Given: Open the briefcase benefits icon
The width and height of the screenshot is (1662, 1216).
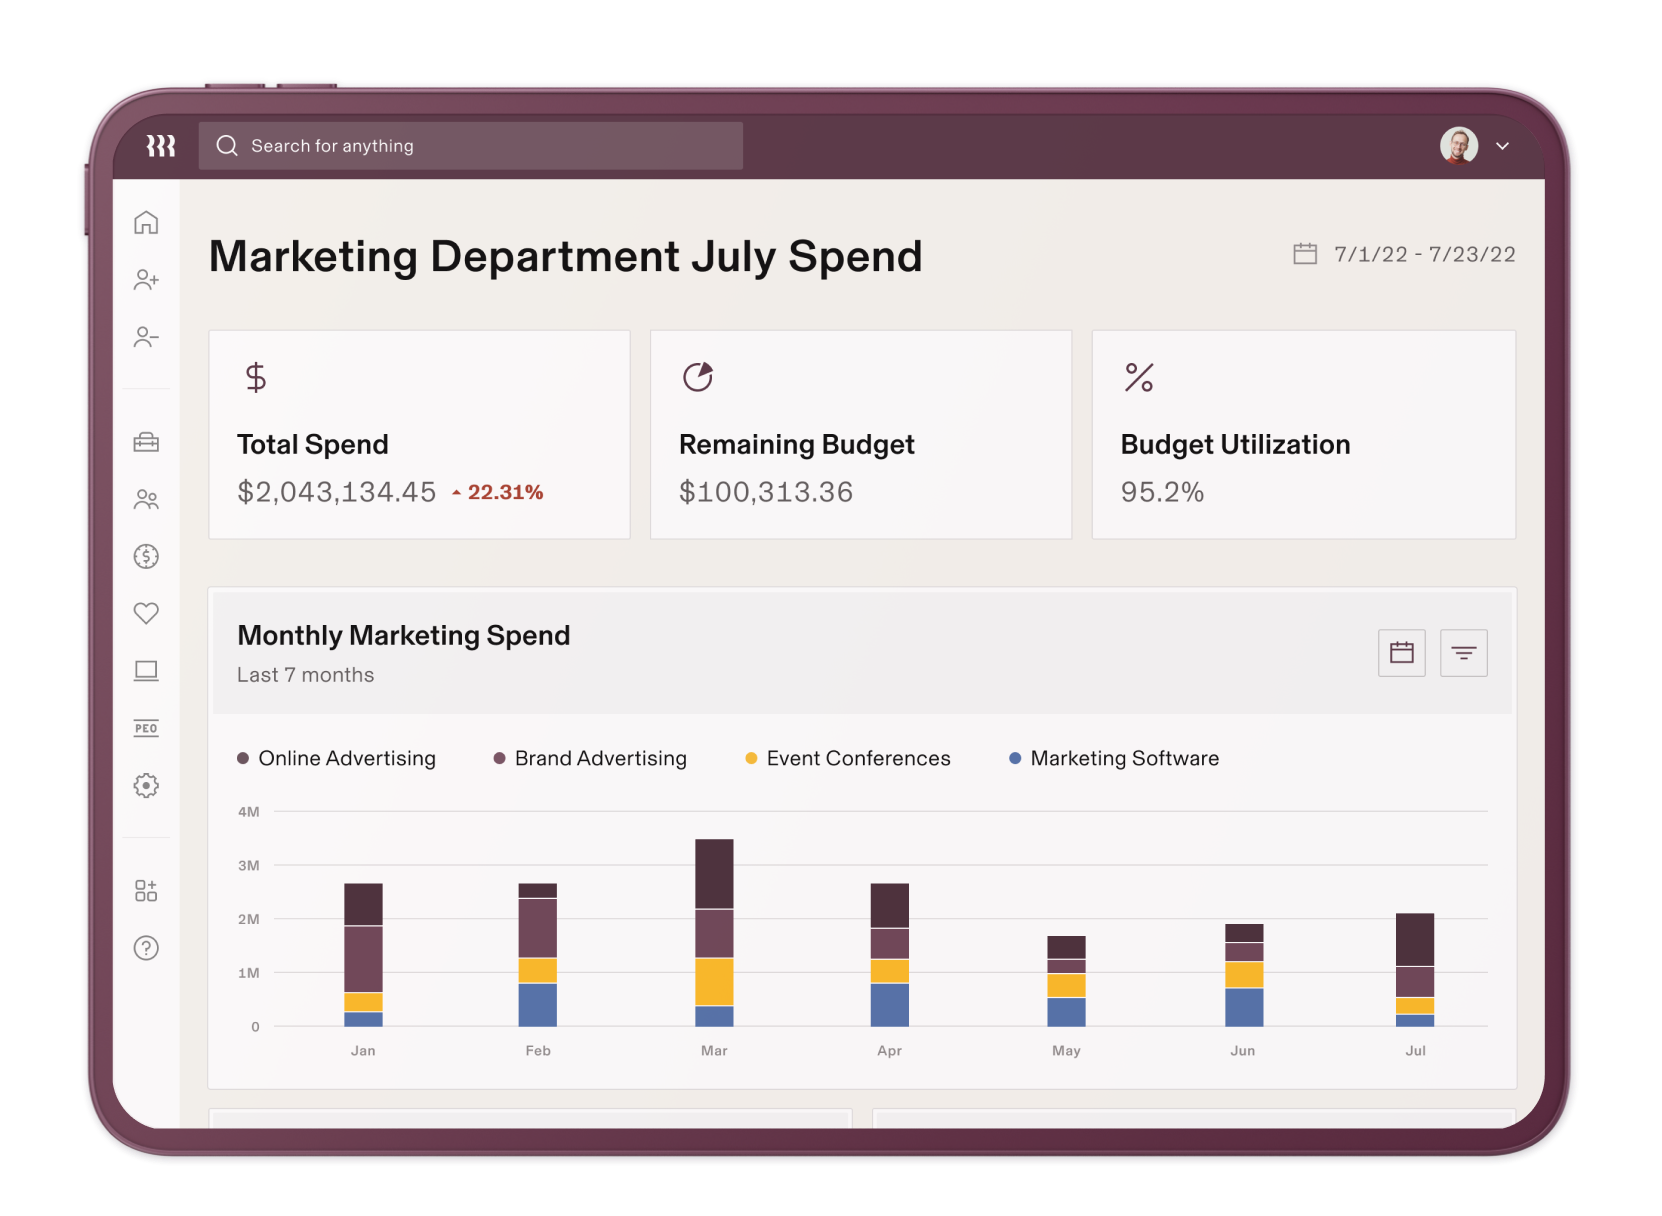Looking at the screenshot, I should (146, 442).
